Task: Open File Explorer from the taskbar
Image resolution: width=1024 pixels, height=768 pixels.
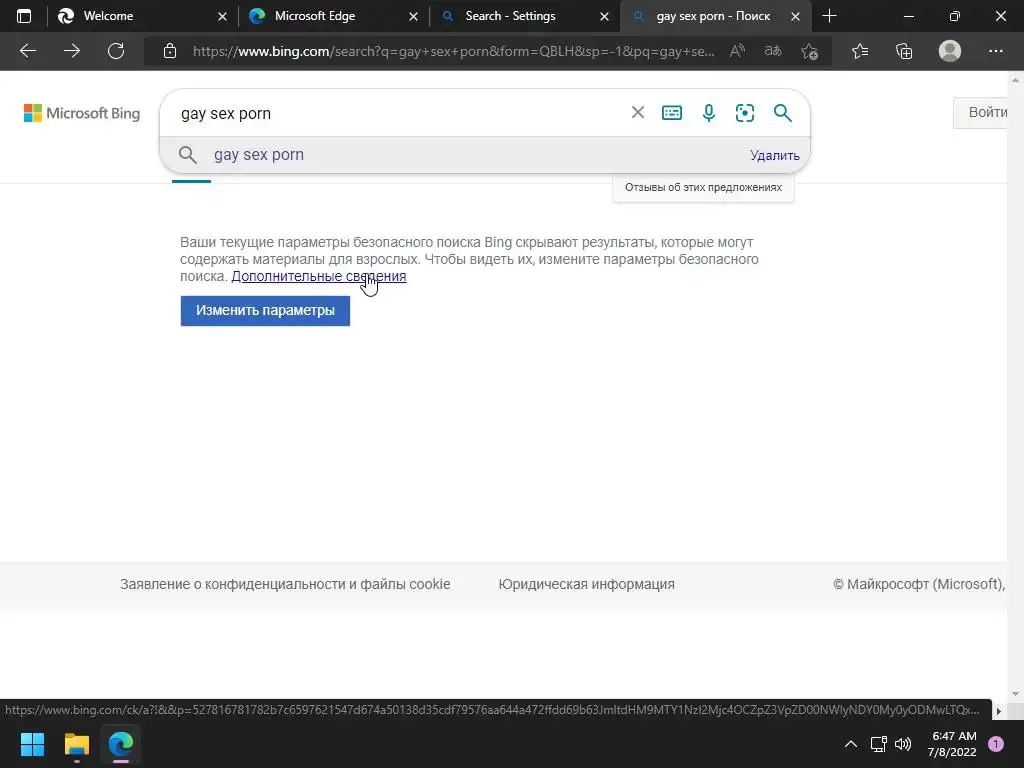Action: tap(76, 744)
